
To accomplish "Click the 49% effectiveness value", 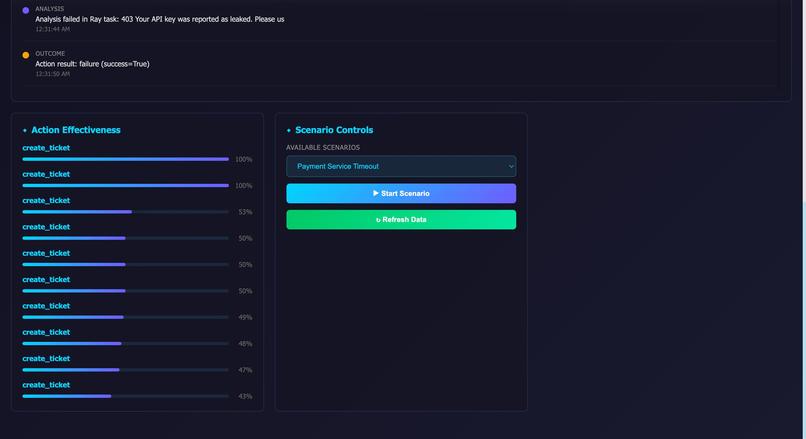I will point(245,317).
